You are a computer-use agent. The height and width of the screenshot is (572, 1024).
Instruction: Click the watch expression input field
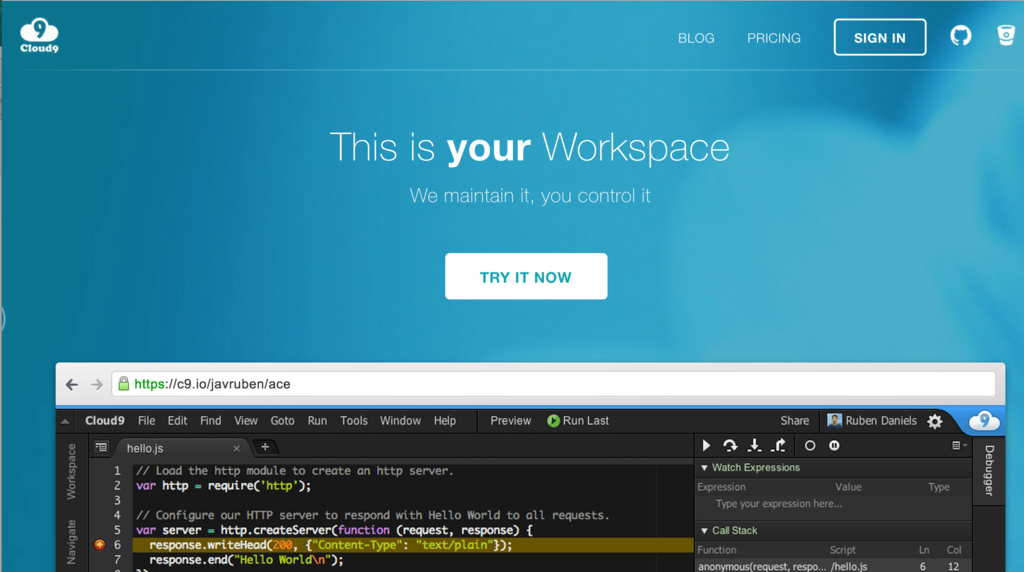(x=833, y=504)
